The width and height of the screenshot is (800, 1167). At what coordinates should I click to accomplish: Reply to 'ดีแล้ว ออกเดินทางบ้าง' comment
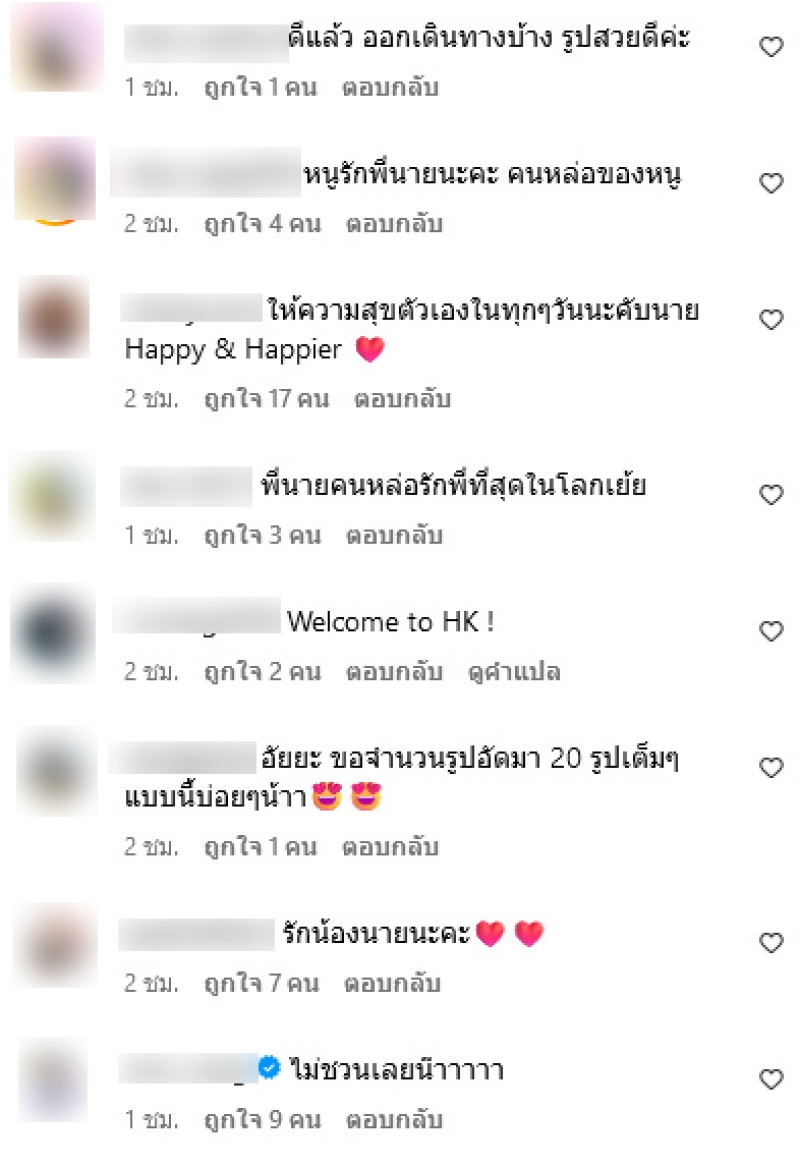coord(390,88)
